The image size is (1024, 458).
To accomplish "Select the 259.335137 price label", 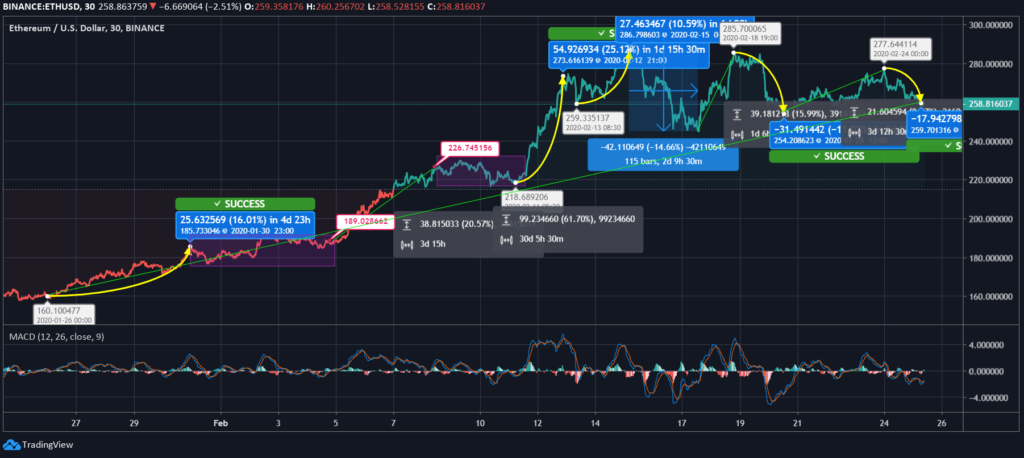I will coord(593,123).
